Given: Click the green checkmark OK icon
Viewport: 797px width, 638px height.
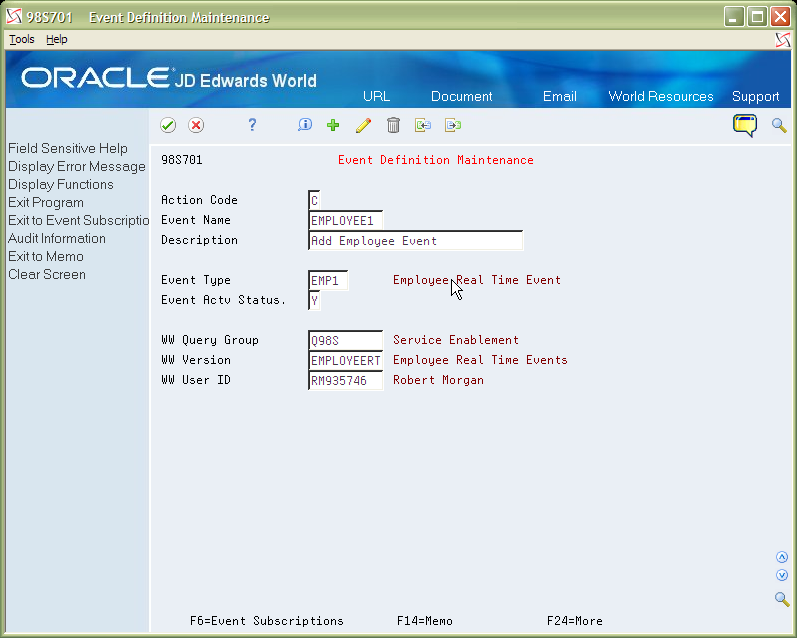Looking at the screenshot, I should (x=168, y=125).
